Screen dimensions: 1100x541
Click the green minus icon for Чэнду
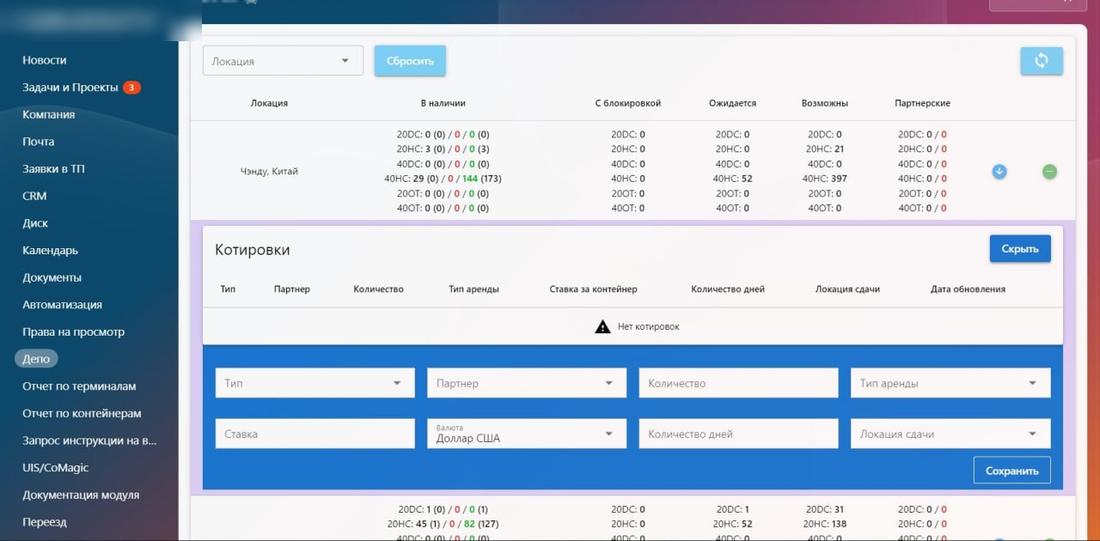point(1049,171)
